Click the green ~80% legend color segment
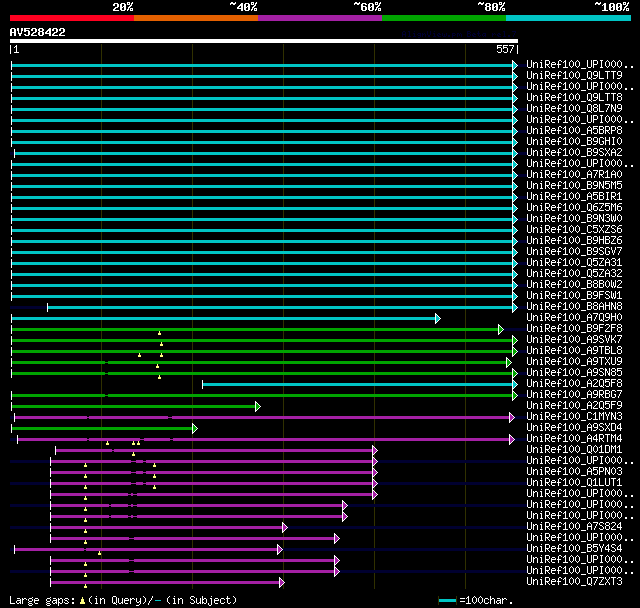 click(x=444, y=18)
